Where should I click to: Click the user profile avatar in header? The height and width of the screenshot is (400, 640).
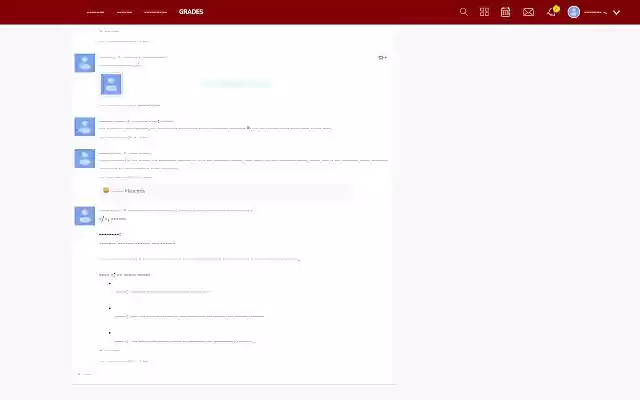pos(573,12)
